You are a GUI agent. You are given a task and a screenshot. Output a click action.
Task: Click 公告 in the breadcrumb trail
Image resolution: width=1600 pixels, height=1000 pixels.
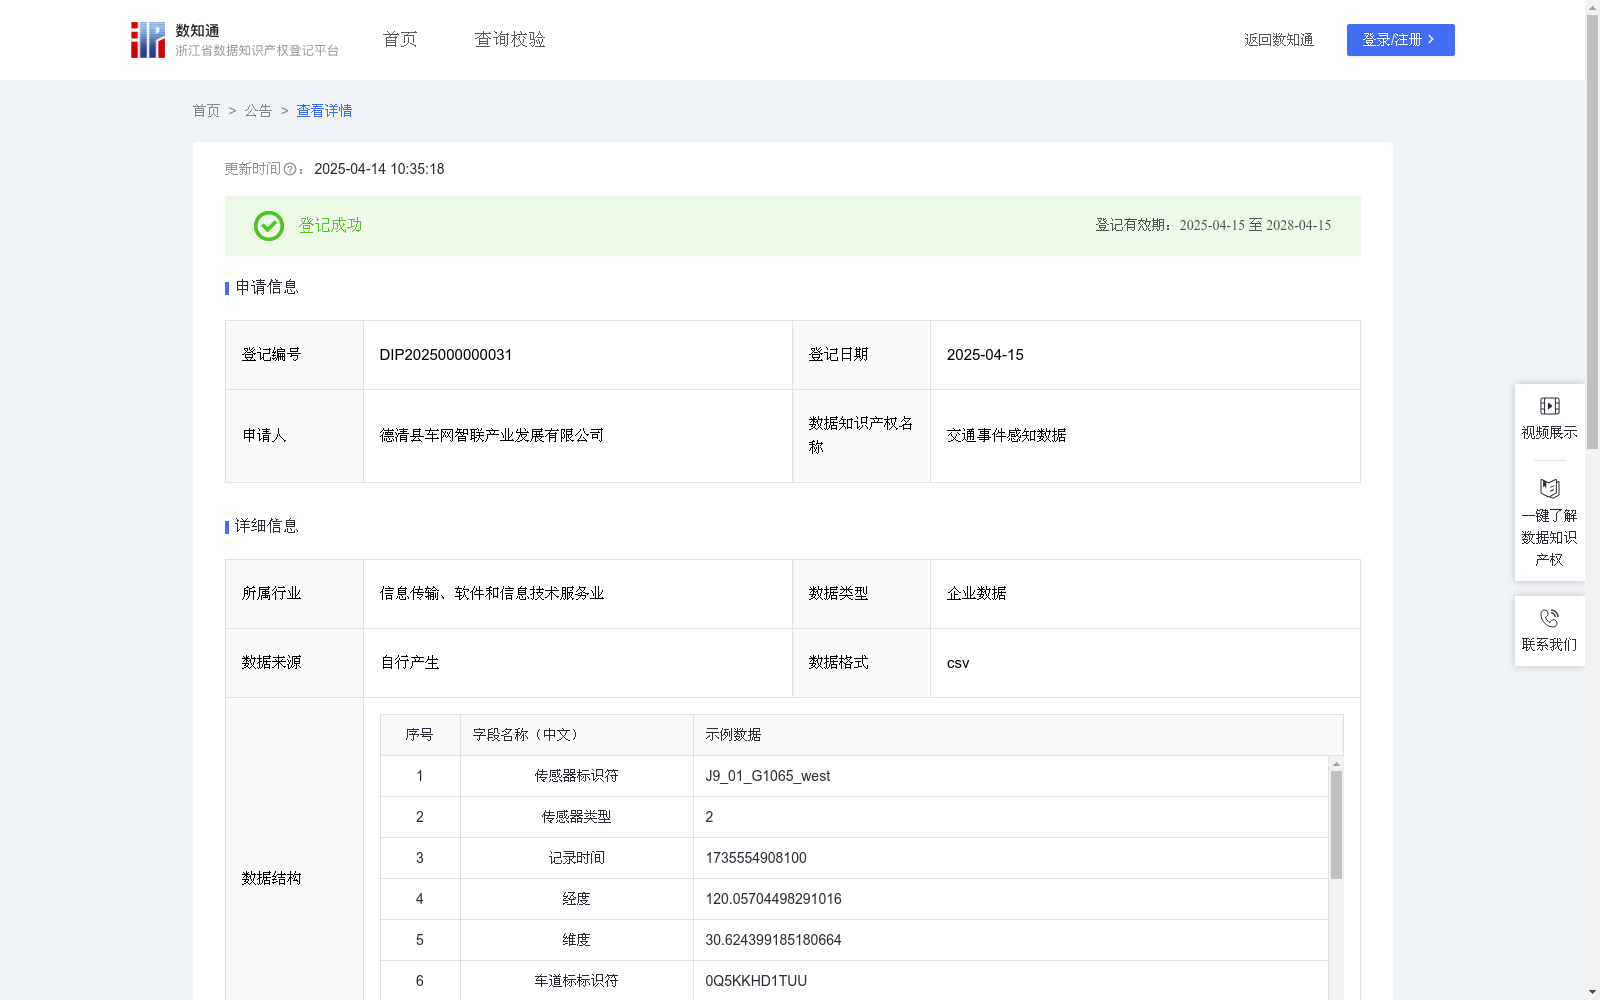point(258,111)
